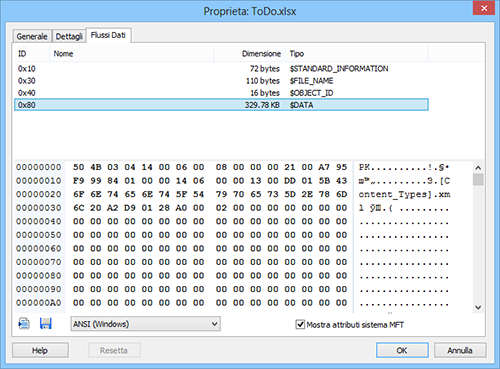Select the 0x30 $FILE_NAME row
The image size is (500, 369).
(221, 81)
